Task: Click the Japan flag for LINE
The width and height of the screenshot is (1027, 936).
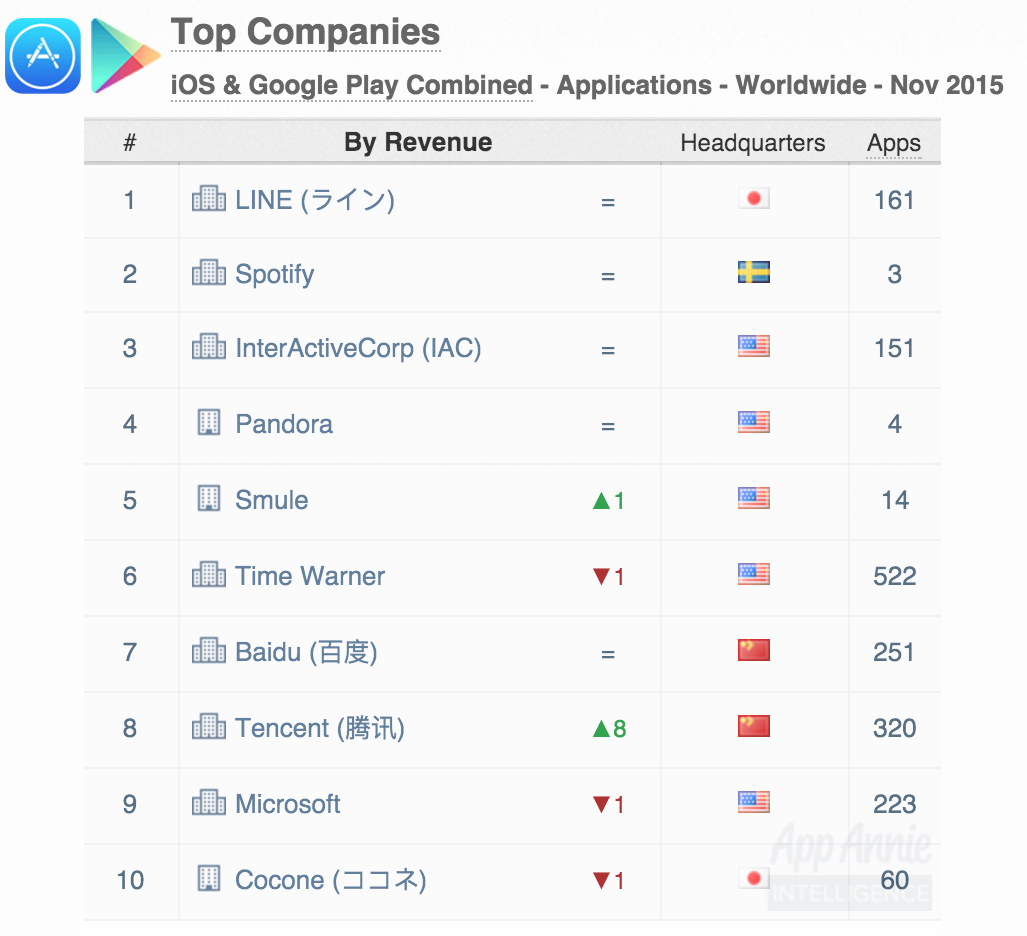Action: coord(752,197)
